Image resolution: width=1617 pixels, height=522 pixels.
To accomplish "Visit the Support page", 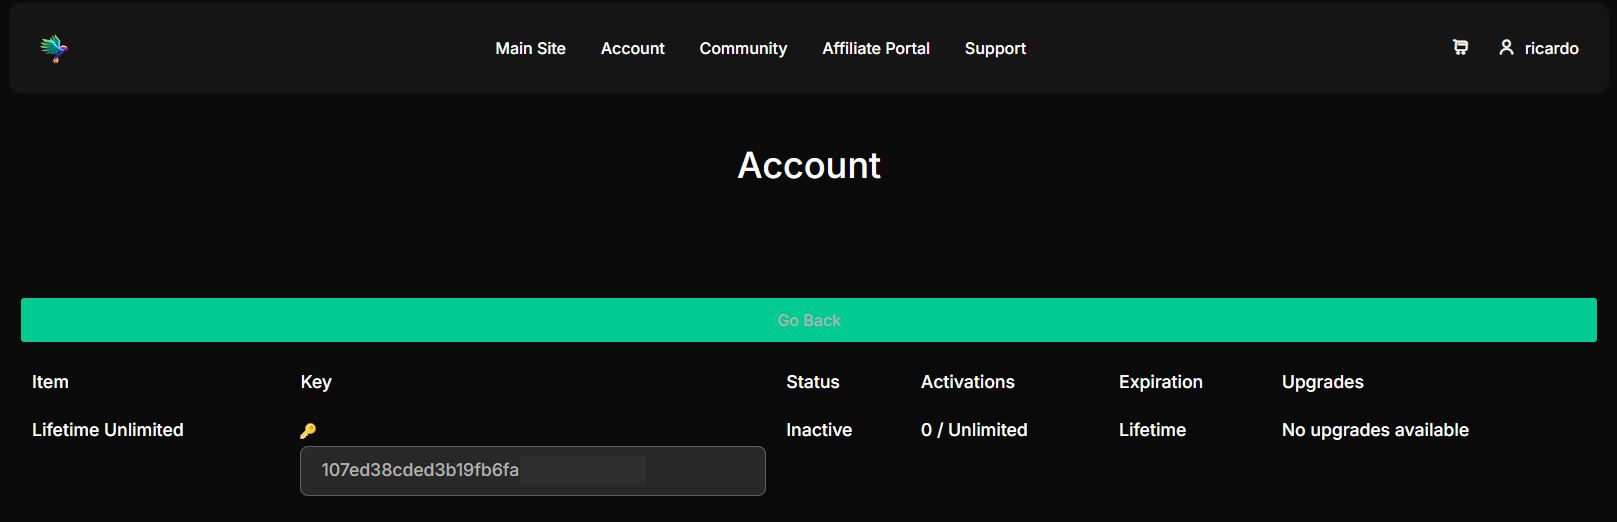I will point(995,48).
